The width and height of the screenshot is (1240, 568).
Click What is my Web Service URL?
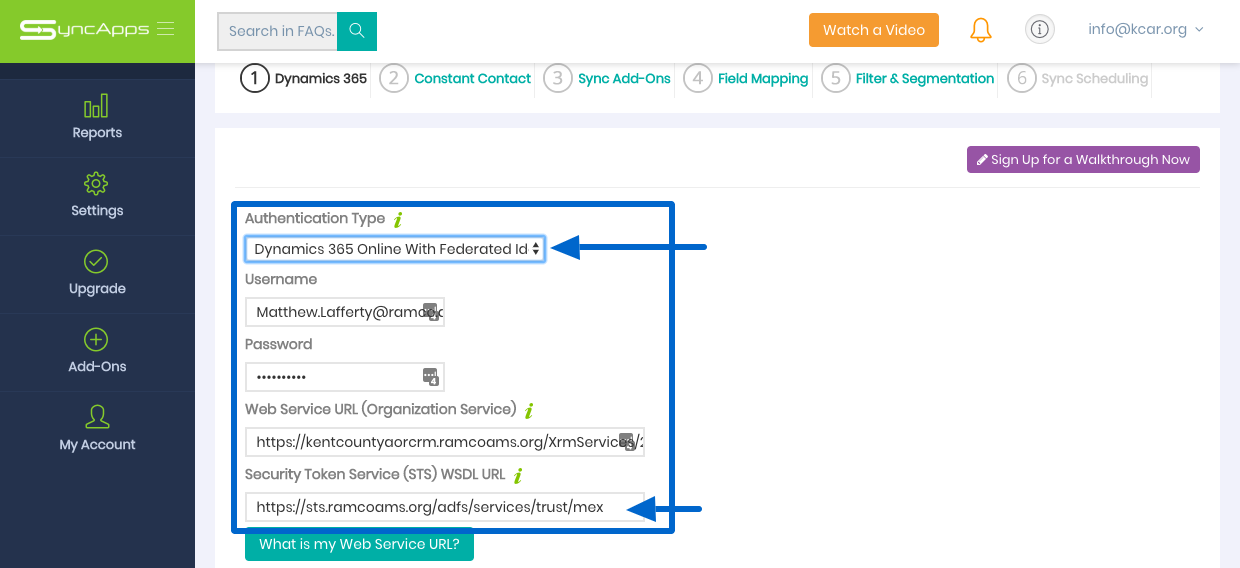pos(359,545)
